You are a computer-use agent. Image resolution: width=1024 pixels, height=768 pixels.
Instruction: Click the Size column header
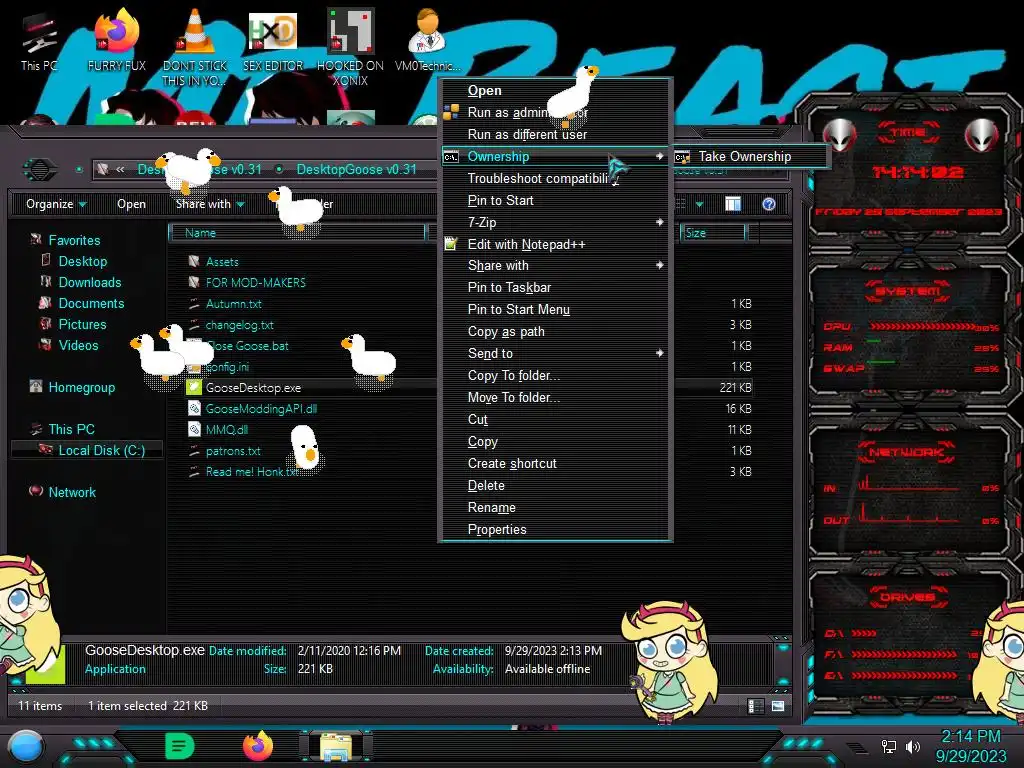[x=713, y=232]
